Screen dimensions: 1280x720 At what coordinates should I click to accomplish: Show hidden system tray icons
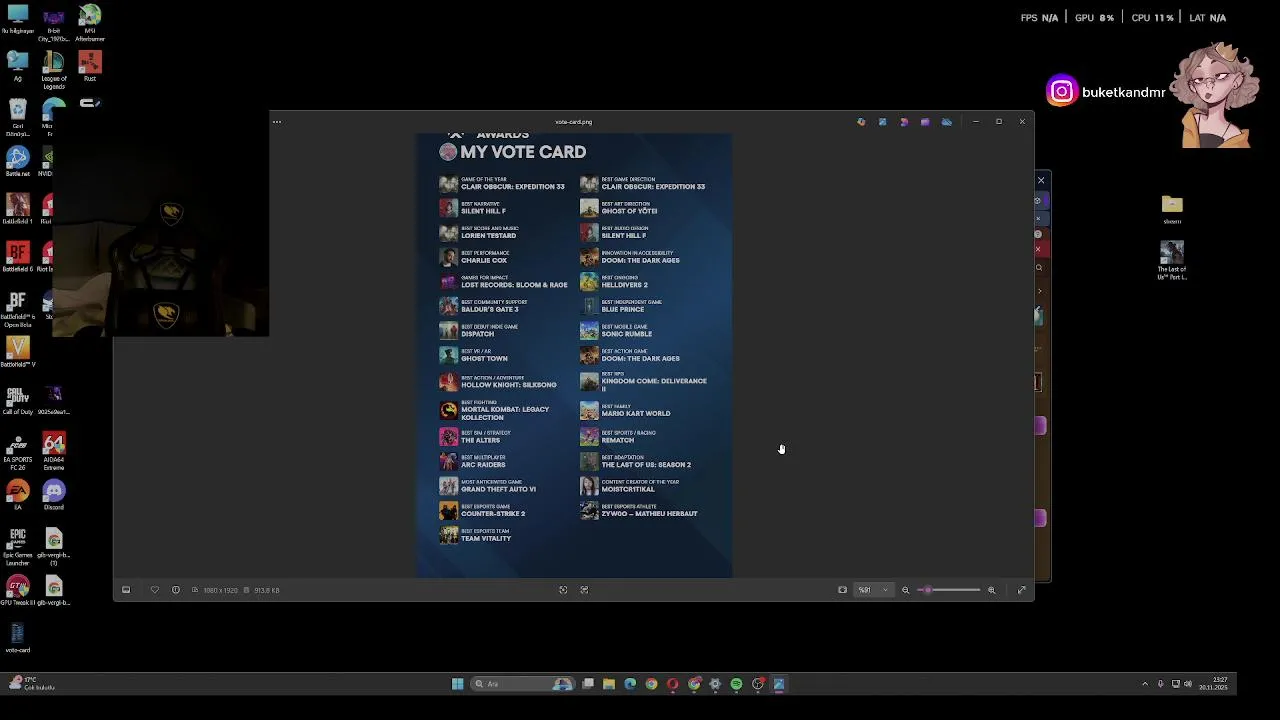point(1145,684)
